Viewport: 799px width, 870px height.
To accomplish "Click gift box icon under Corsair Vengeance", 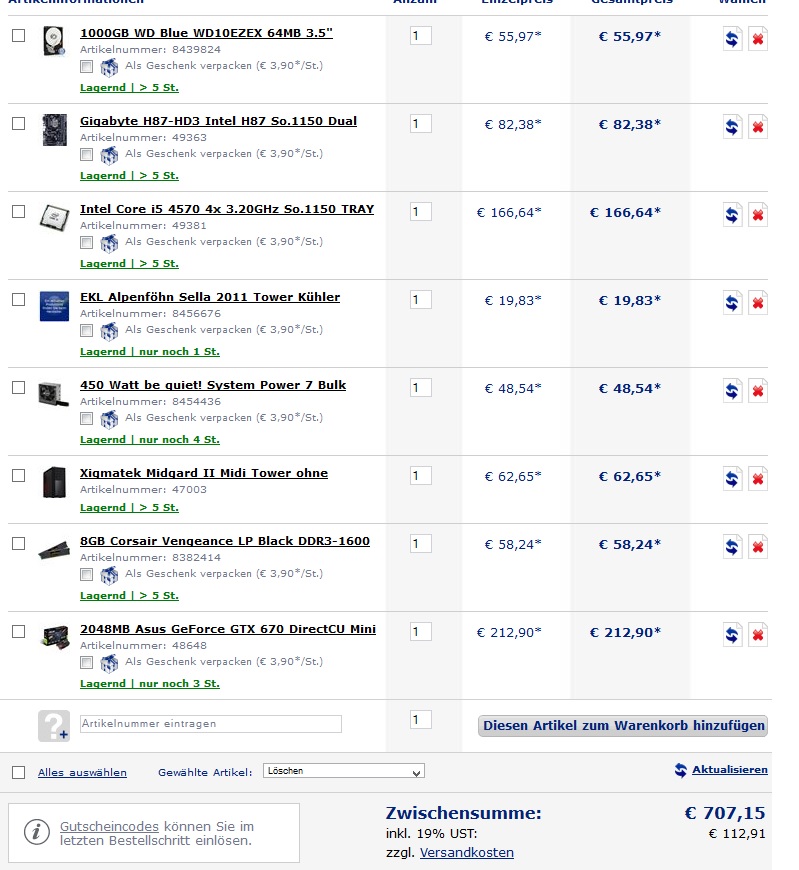I will pyautogui.click(x=109, y=575).
